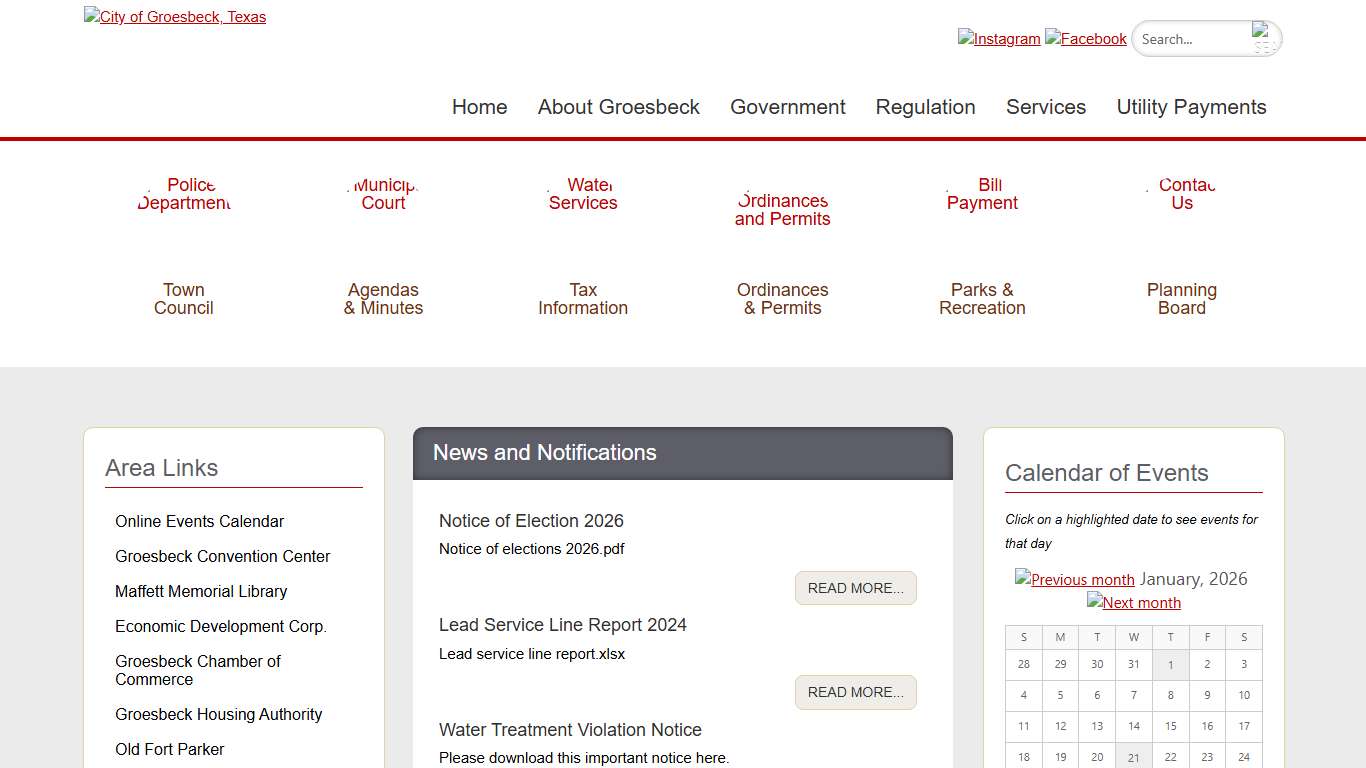The height and width of the screenshot is (768, 1366).
Task: Expand the About Groesbeck menu
Action: click(618, 107)
